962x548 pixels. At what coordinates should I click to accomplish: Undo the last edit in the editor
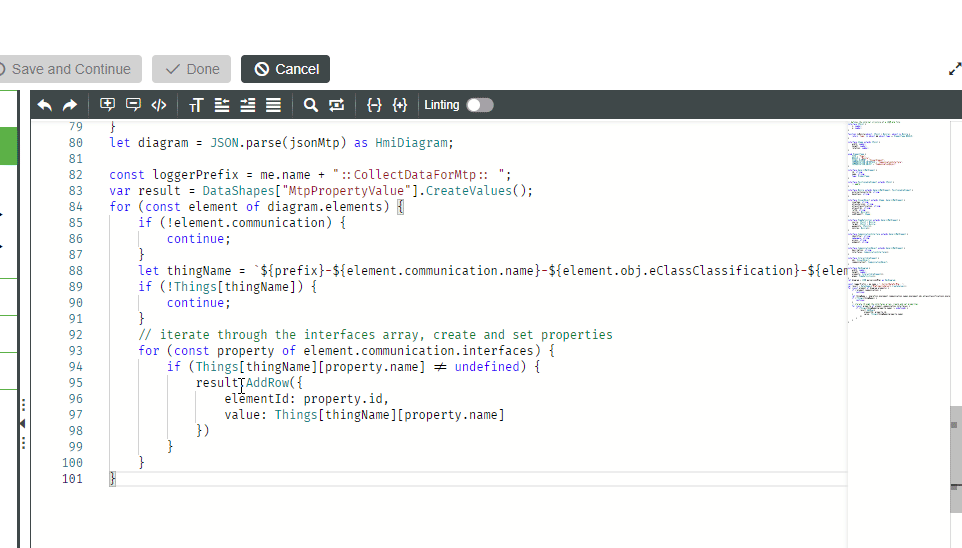pos(45,105)
